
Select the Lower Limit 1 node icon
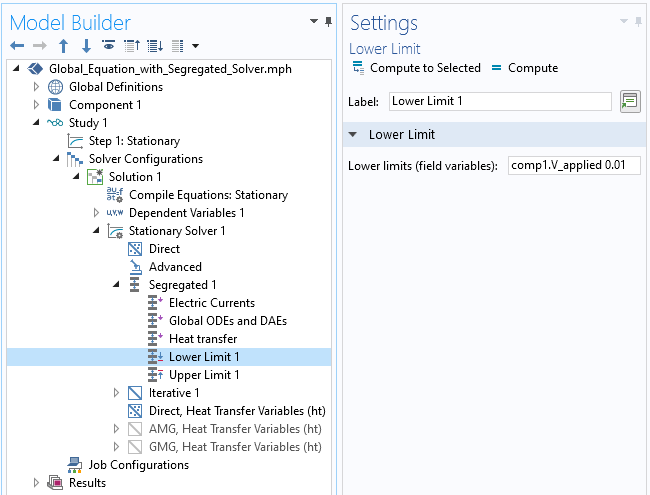[x=155, y=357]
